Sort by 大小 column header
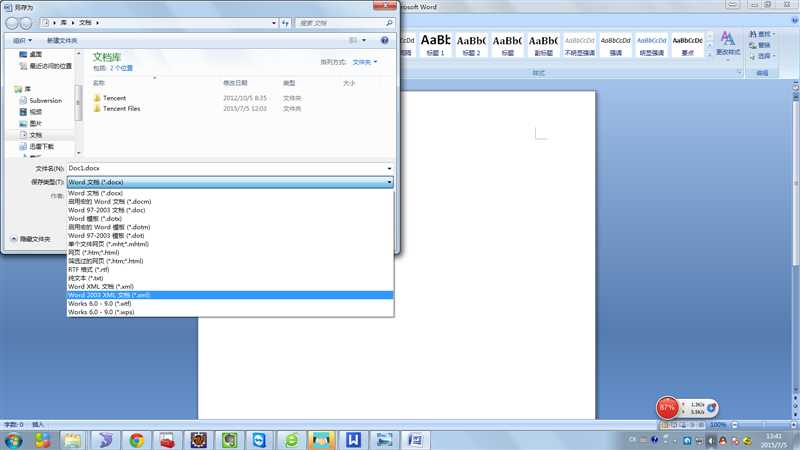The height and width of the screenshot is (450, 800). pyautogui.click(x=349, y=83)
